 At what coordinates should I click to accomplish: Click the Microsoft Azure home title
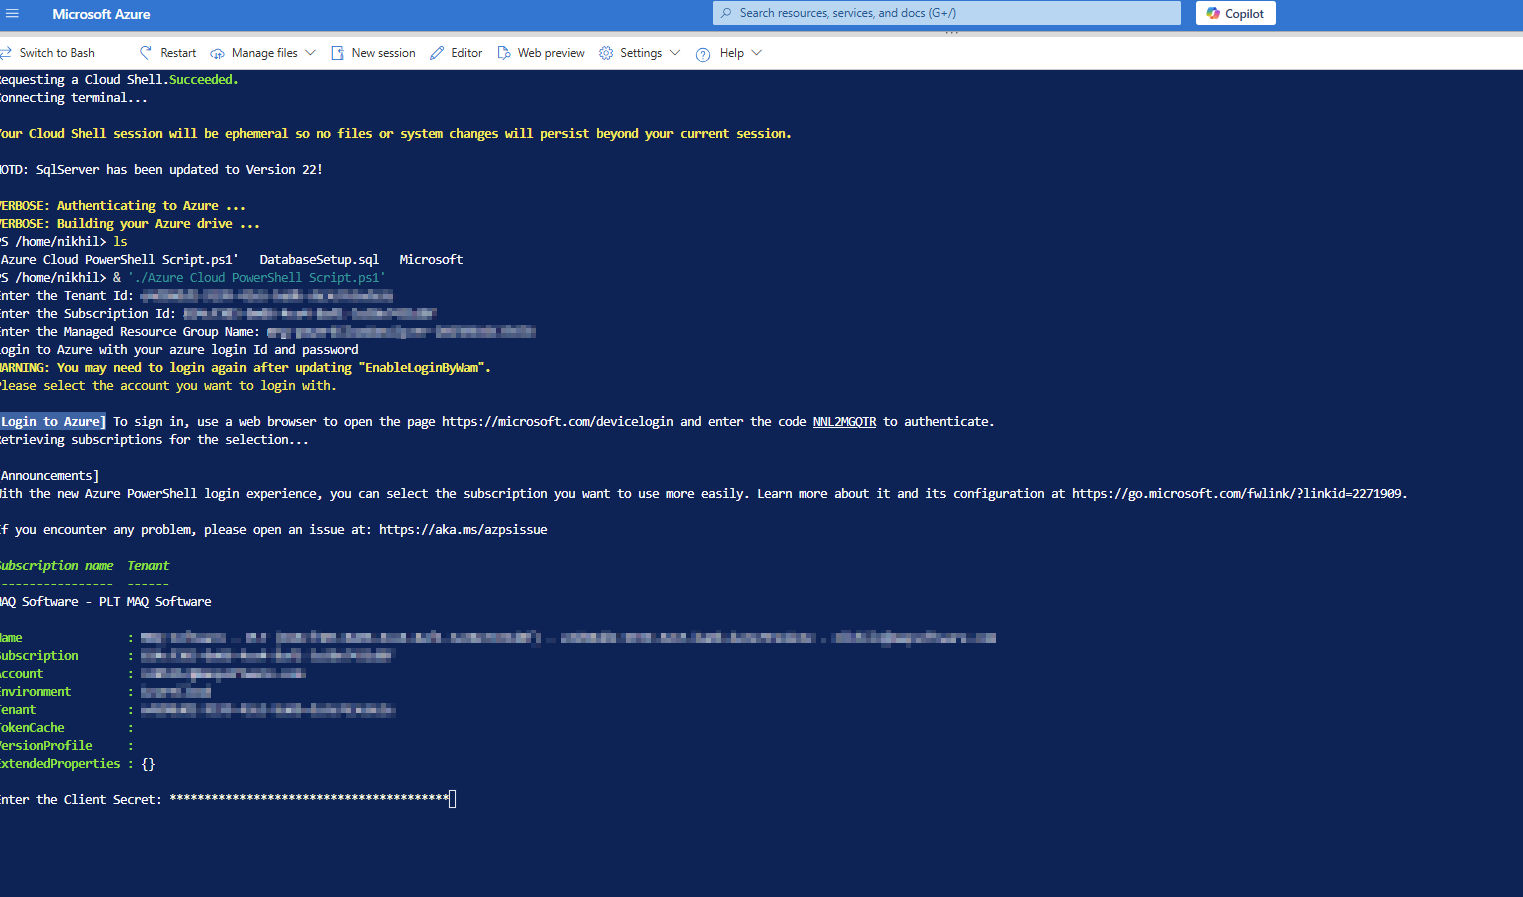pyautogui.click(x=101, y=14)
